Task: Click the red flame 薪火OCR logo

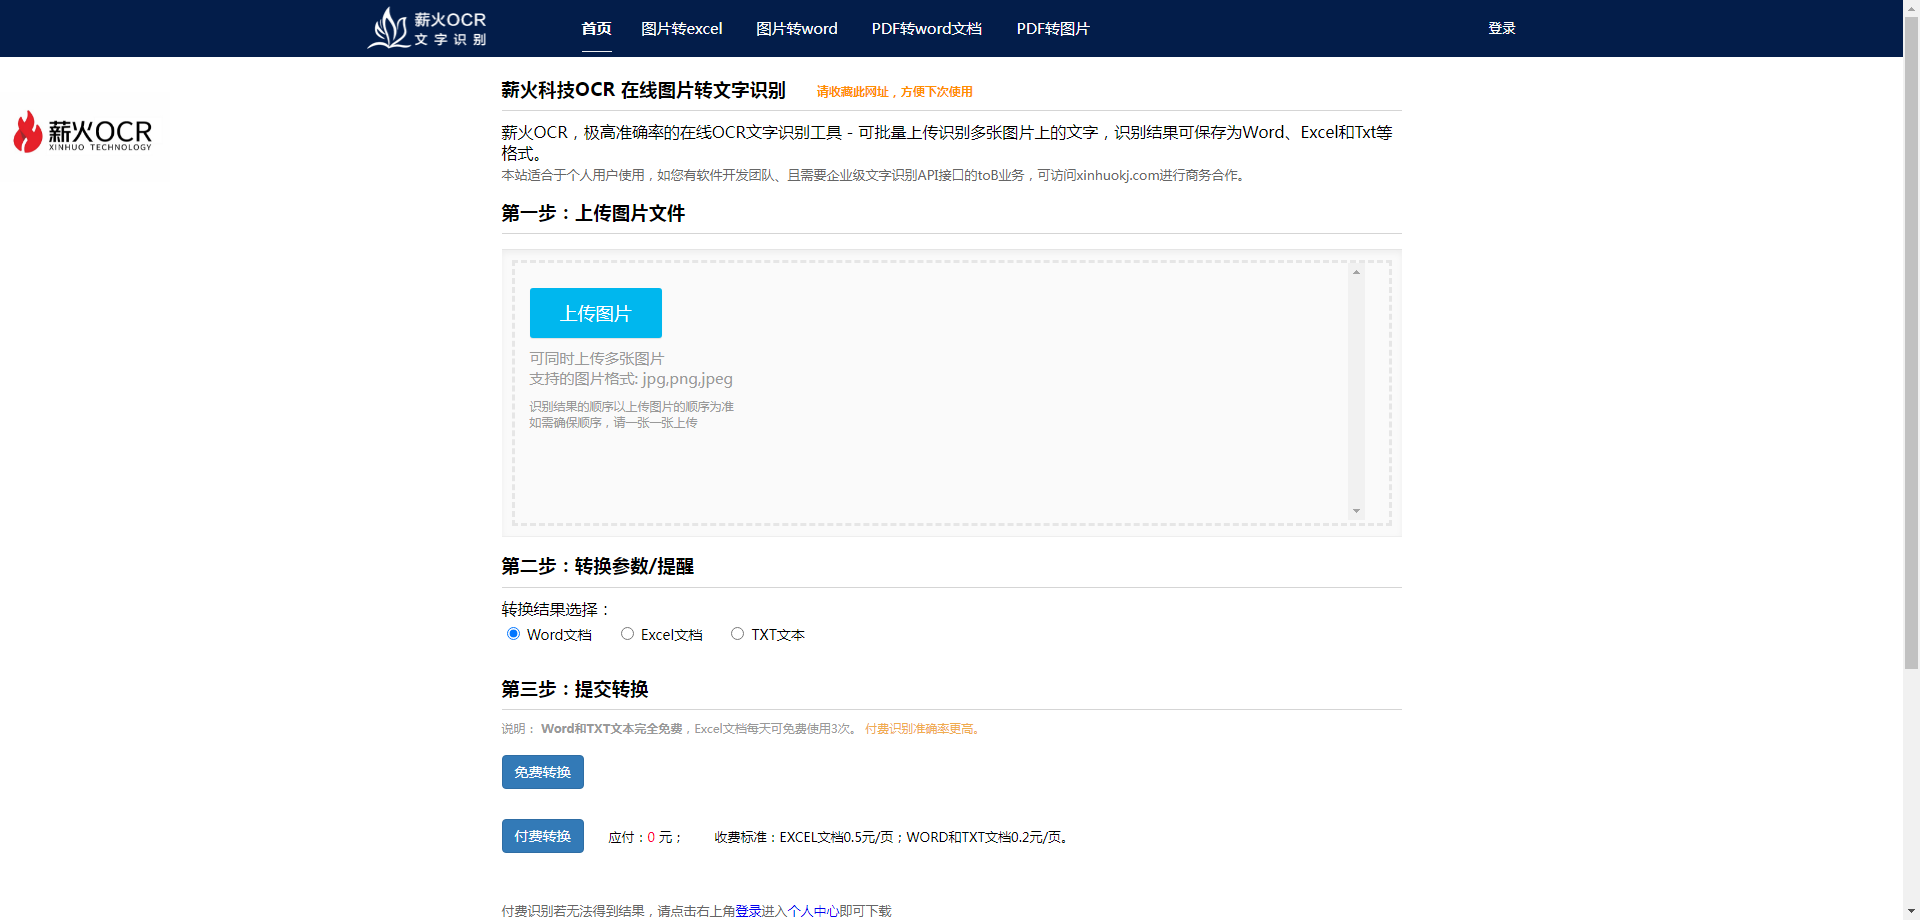Action: (x=83, y=132)
